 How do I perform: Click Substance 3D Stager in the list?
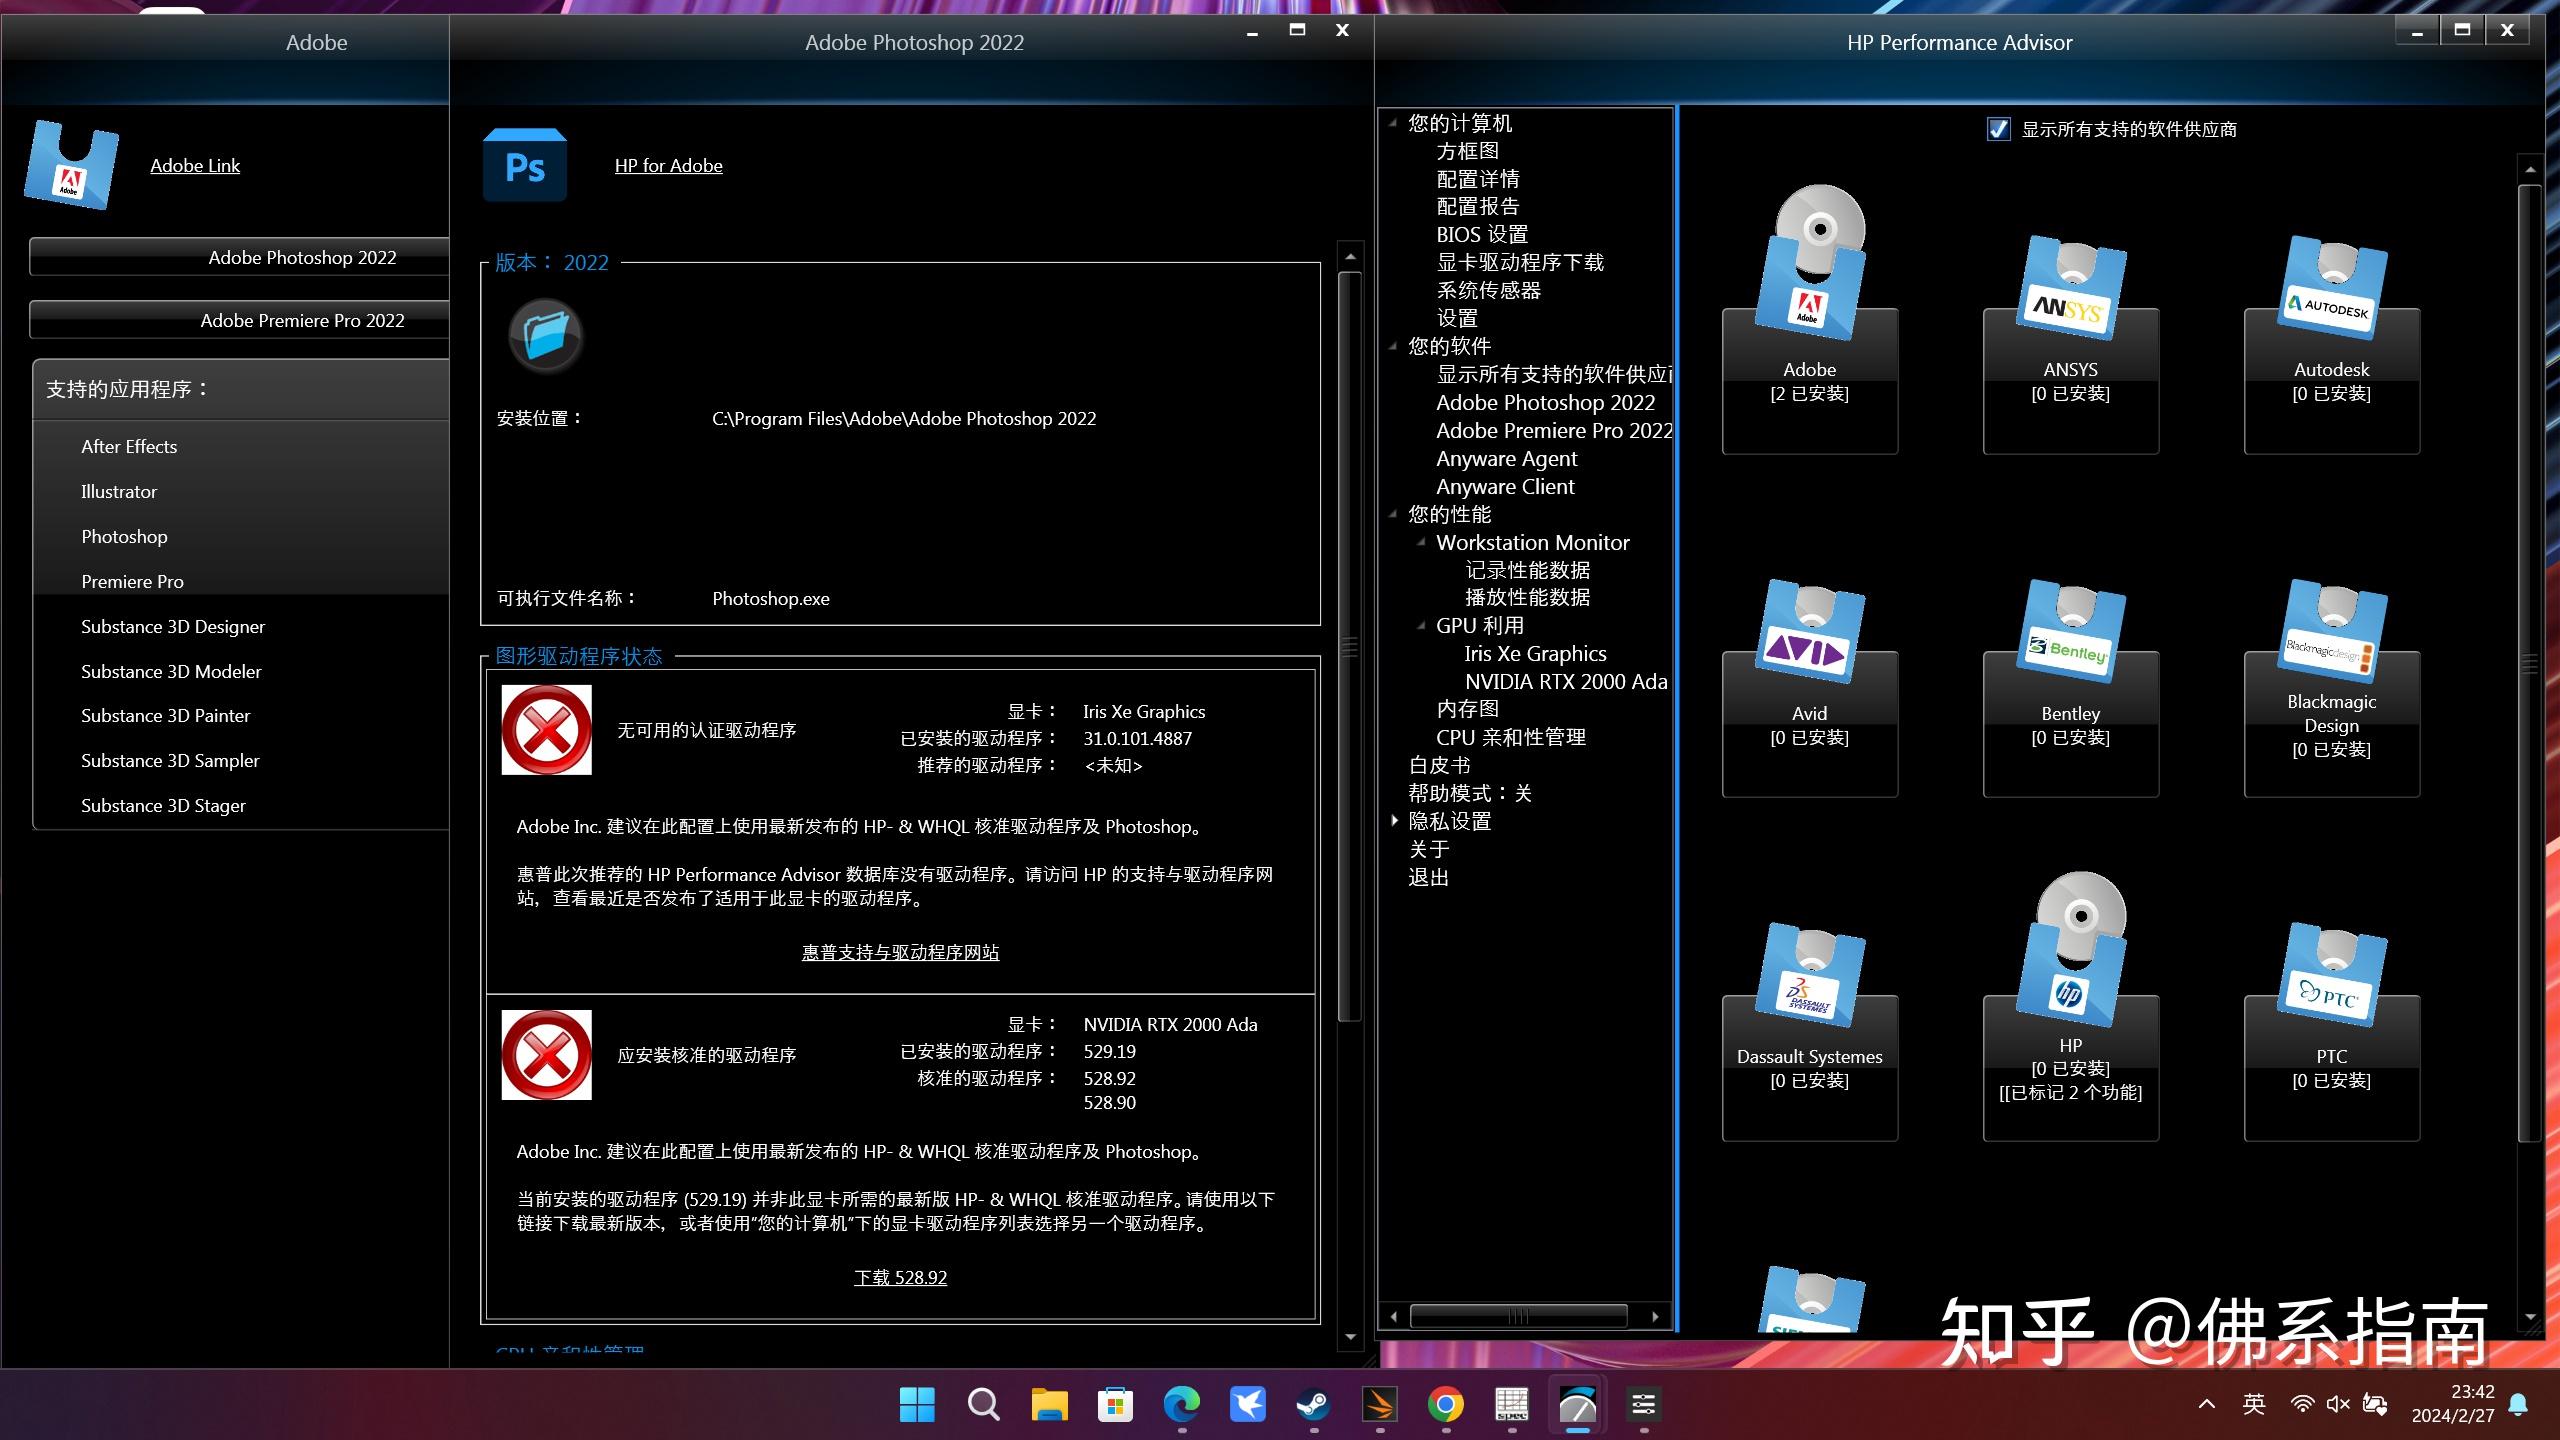click(x=163, y=805)
